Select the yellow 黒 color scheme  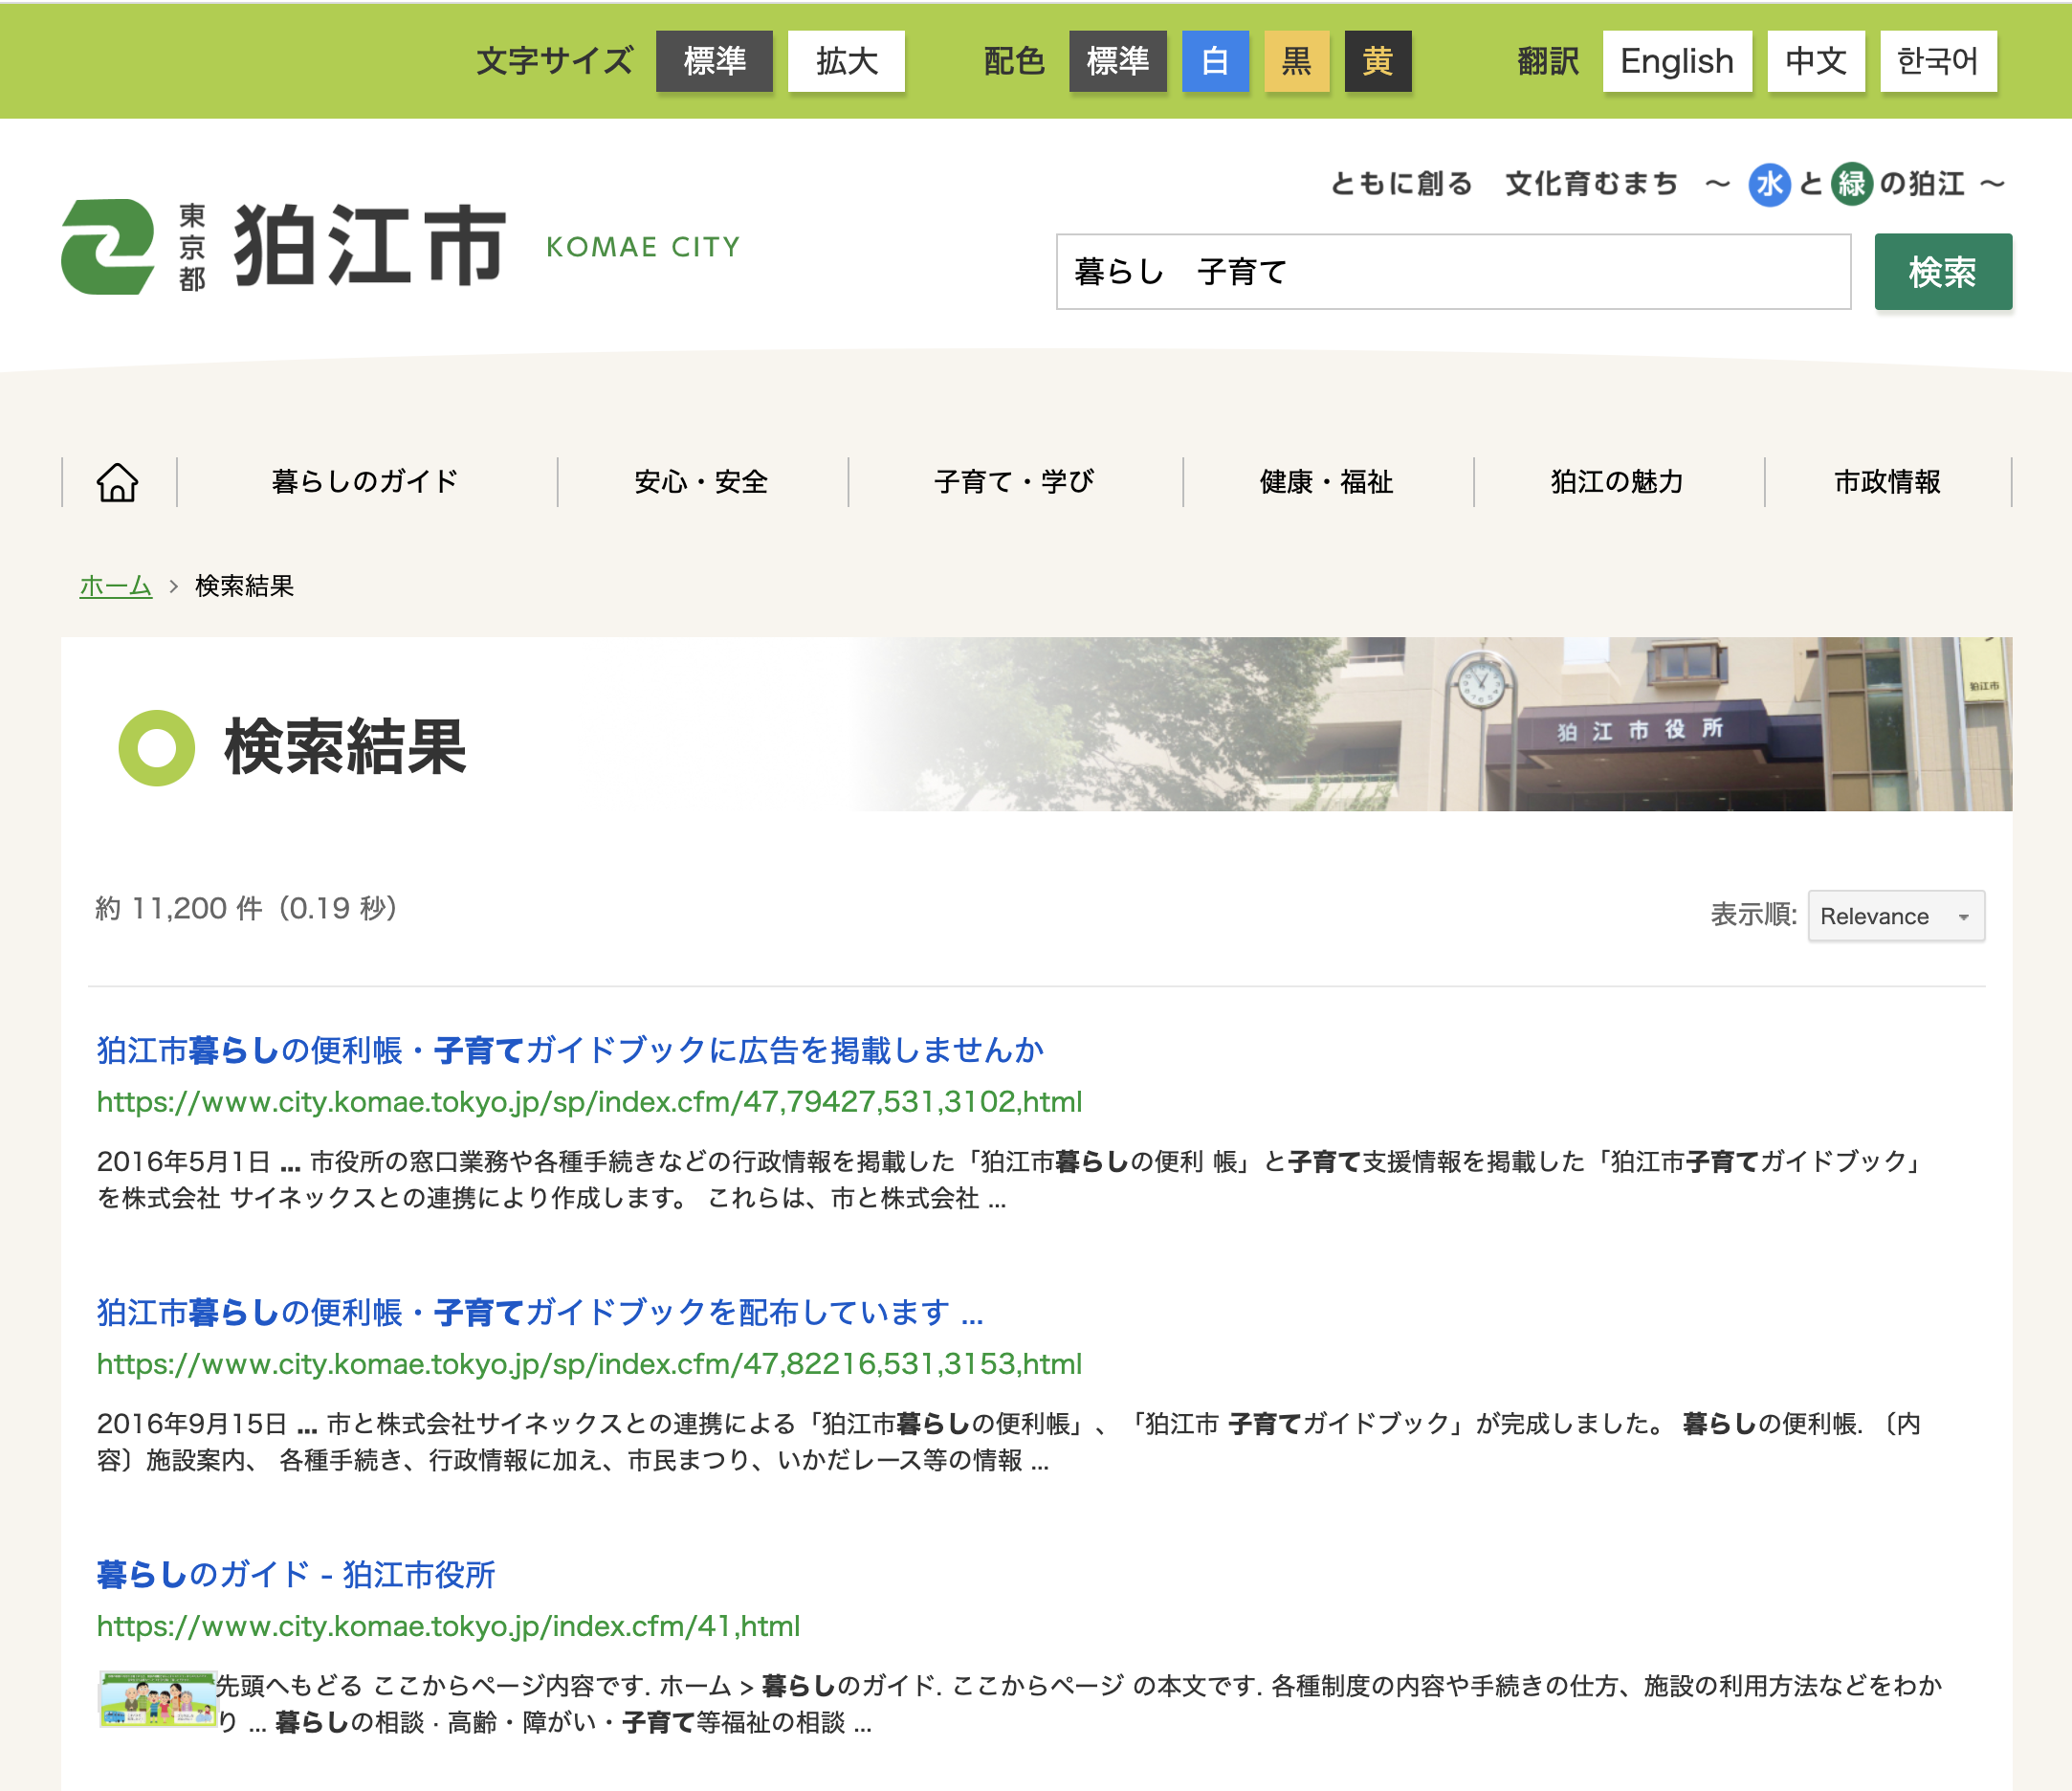pyautogui.click(x=1297, y=61)
